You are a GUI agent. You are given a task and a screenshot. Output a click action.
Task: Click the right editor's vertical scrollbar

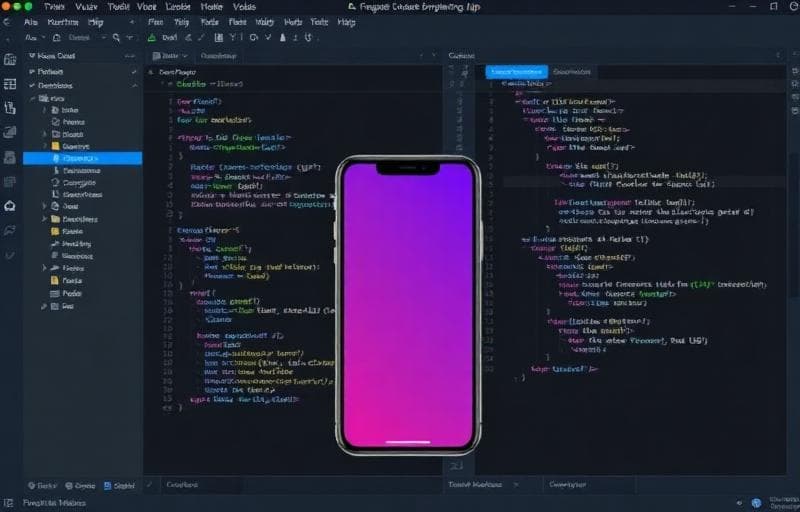coord(793,224)
